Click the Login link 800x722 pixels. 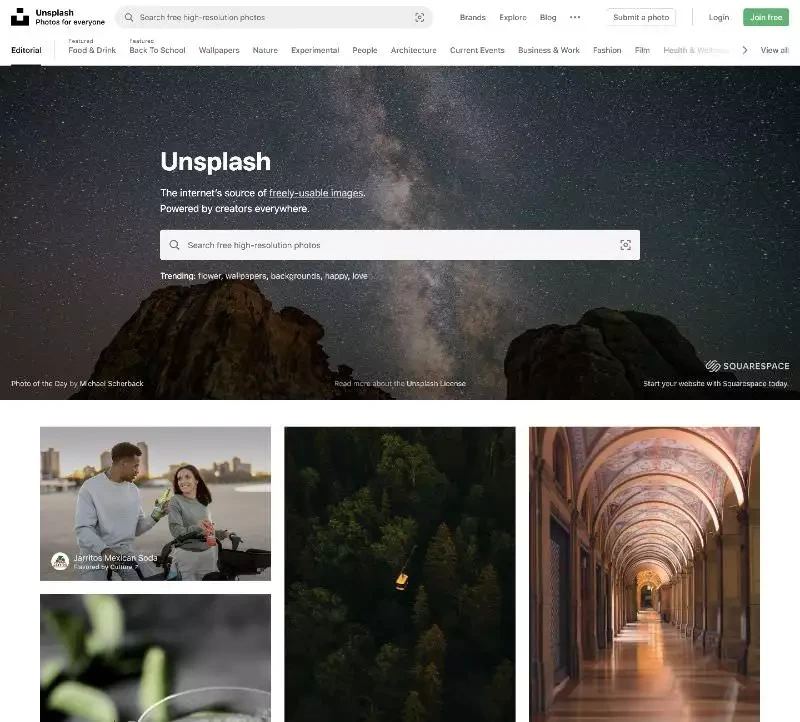719,17
